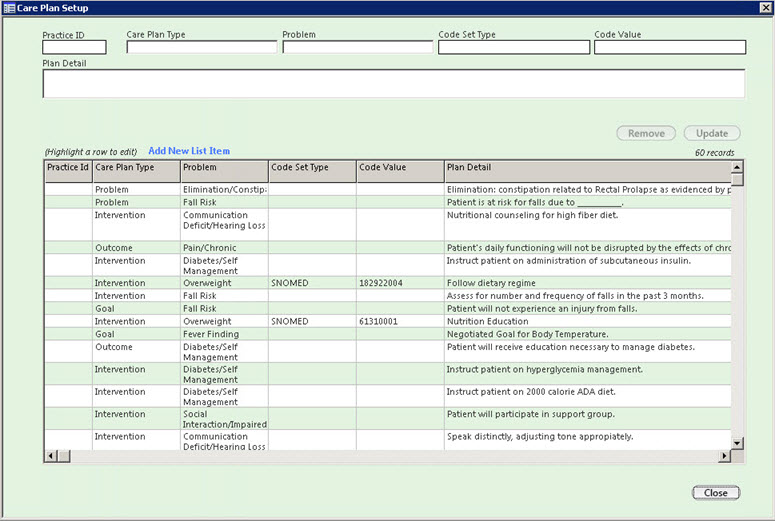Select 'Nutritional counseling for high fiber diet' row

(388, 224)
